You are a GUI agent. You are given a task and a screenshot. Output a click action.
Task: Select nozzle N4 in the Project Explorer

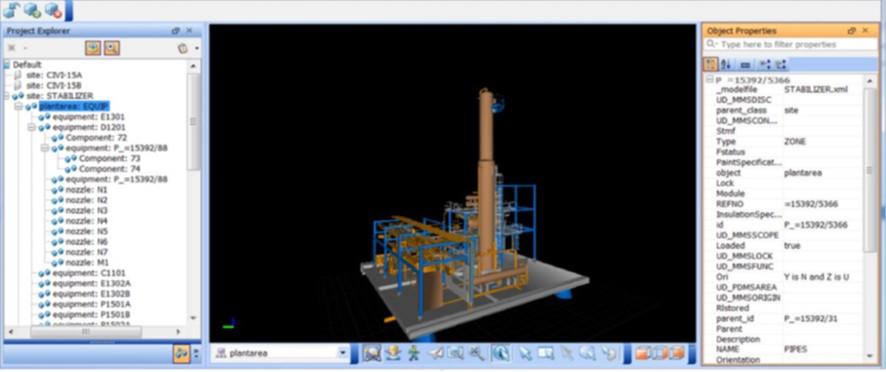coord(80,221)
